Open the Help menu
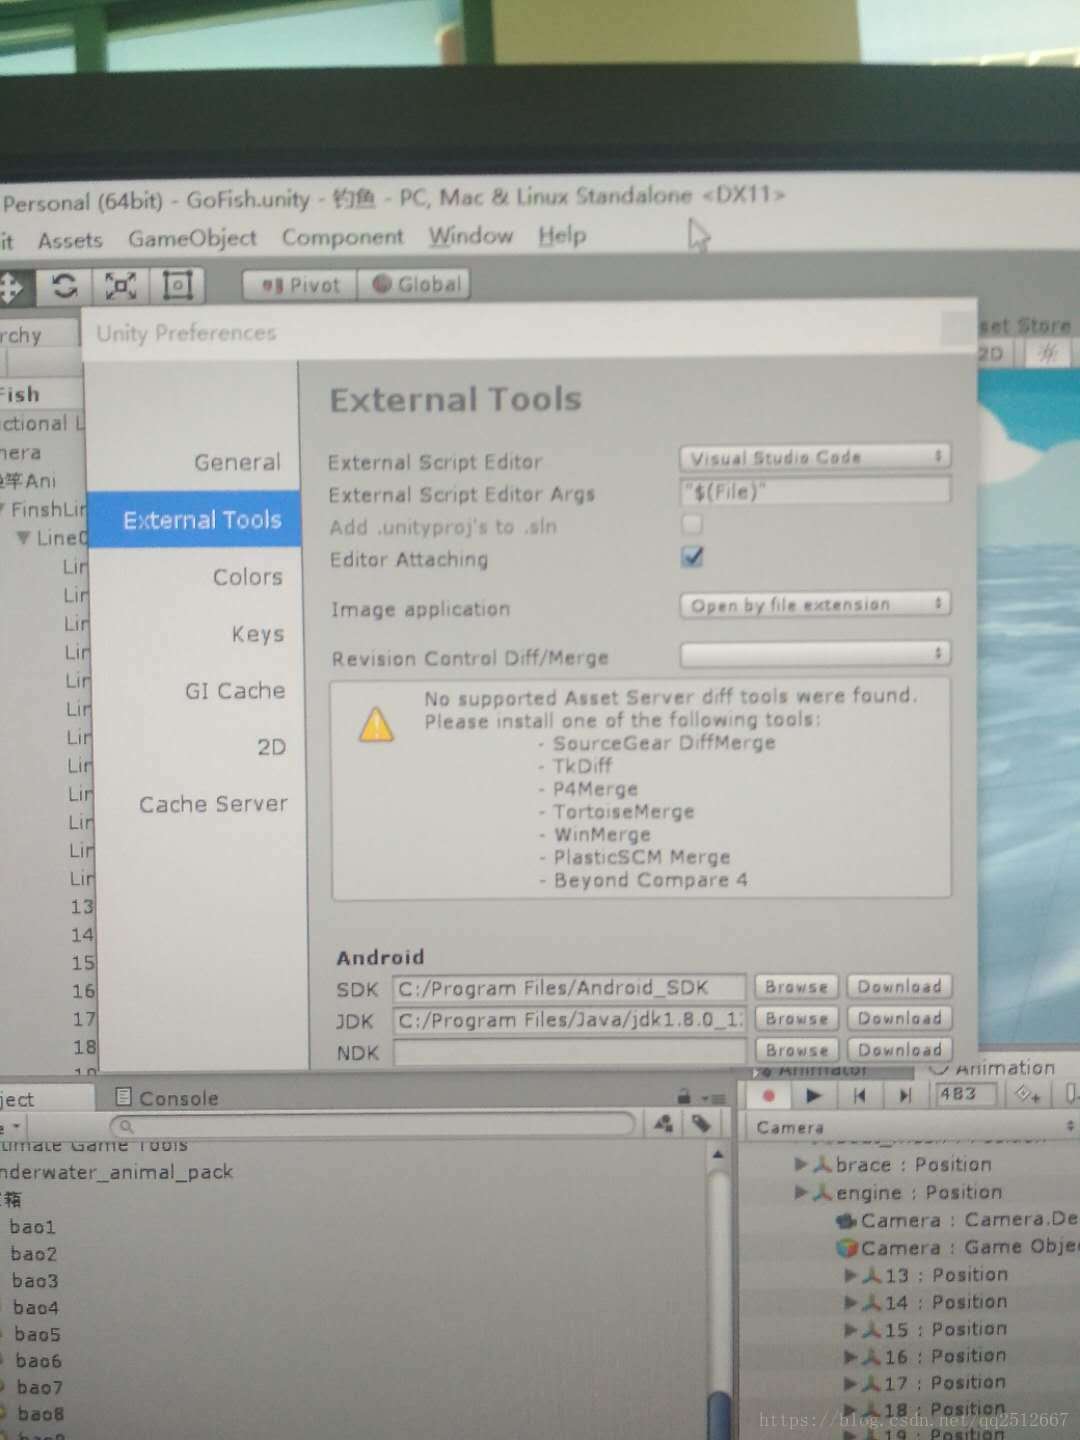 562,236
